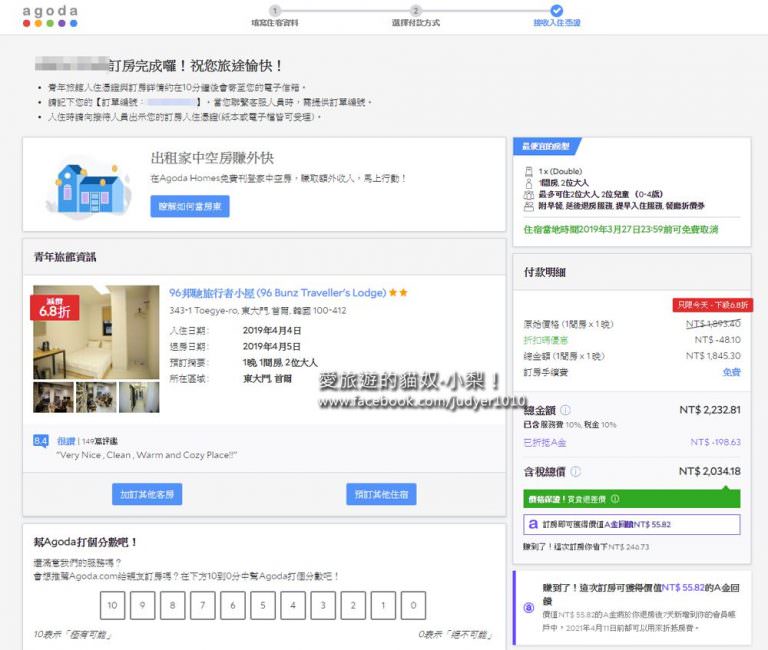Click the 瞭解如何當房東 button
The width and height of the screenshot is (768, 650).
coord(190,207)
